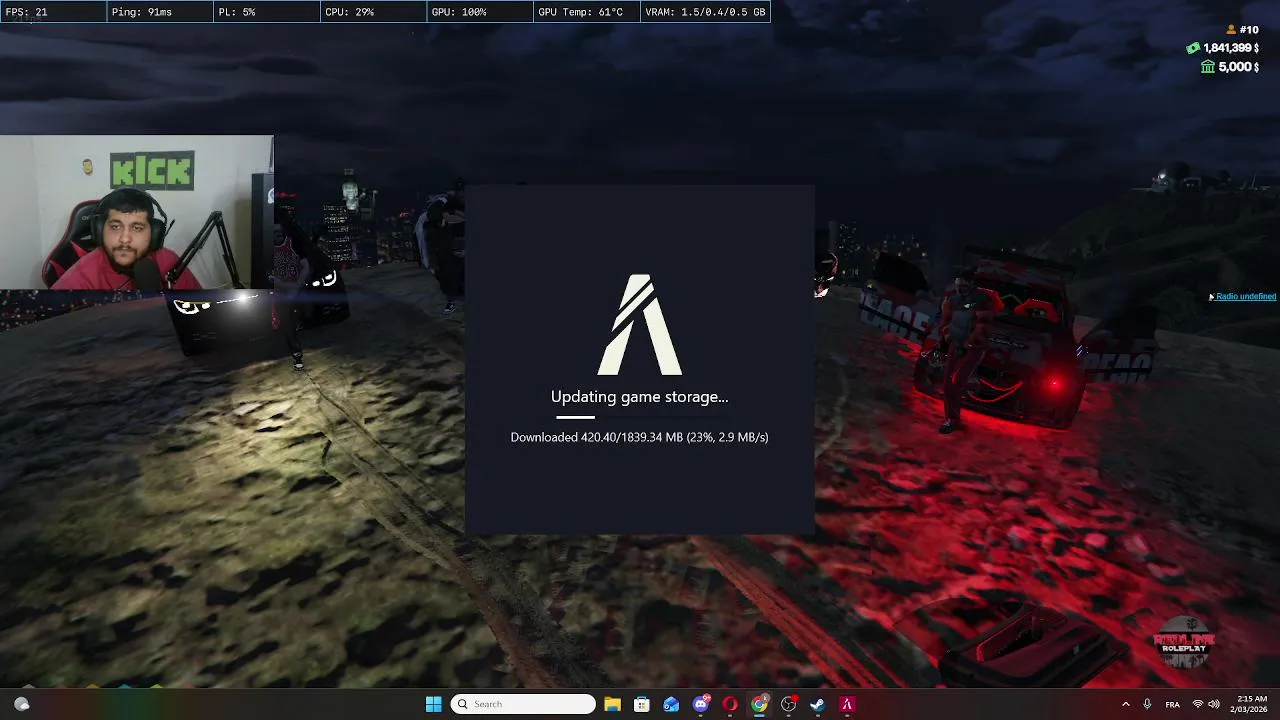Click the FPS: 21 overlay readout
This screenshot has width=1280, height=720.
point(53,12)
